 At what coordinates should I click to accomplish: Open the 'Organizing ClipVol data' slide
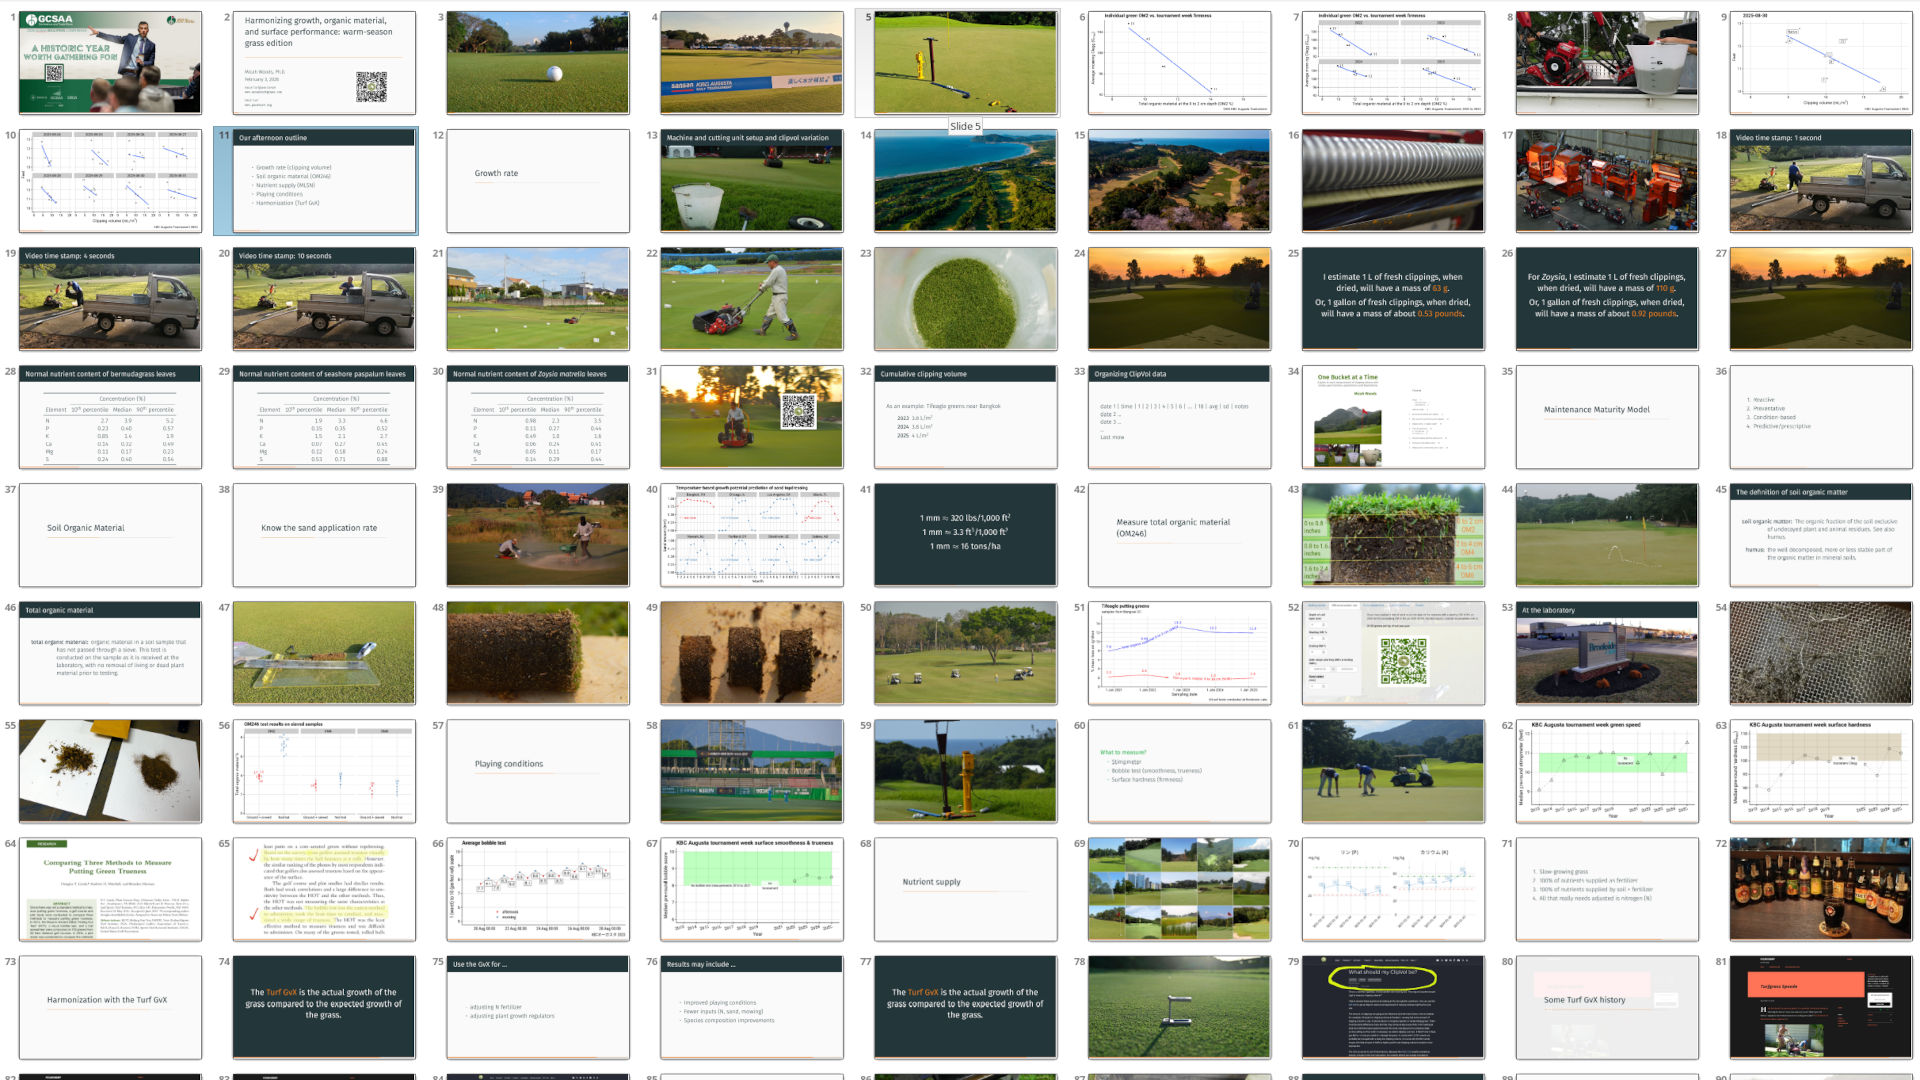click(1178, 416)
